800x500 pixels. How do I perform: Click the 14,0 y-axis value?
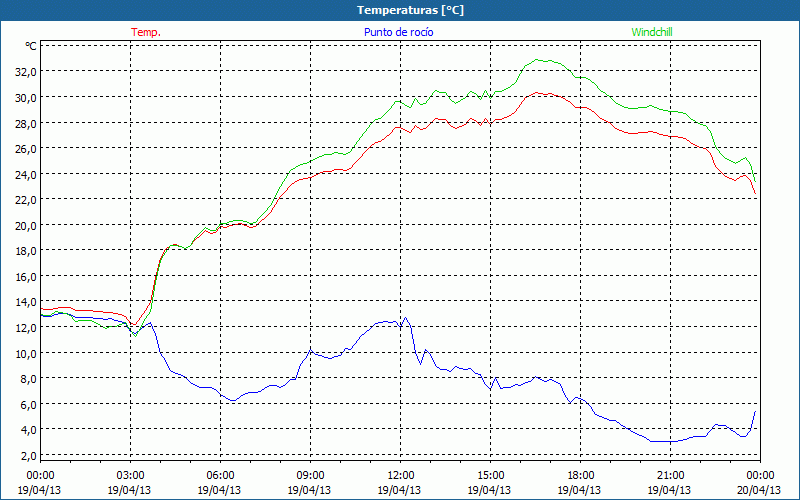27,302
